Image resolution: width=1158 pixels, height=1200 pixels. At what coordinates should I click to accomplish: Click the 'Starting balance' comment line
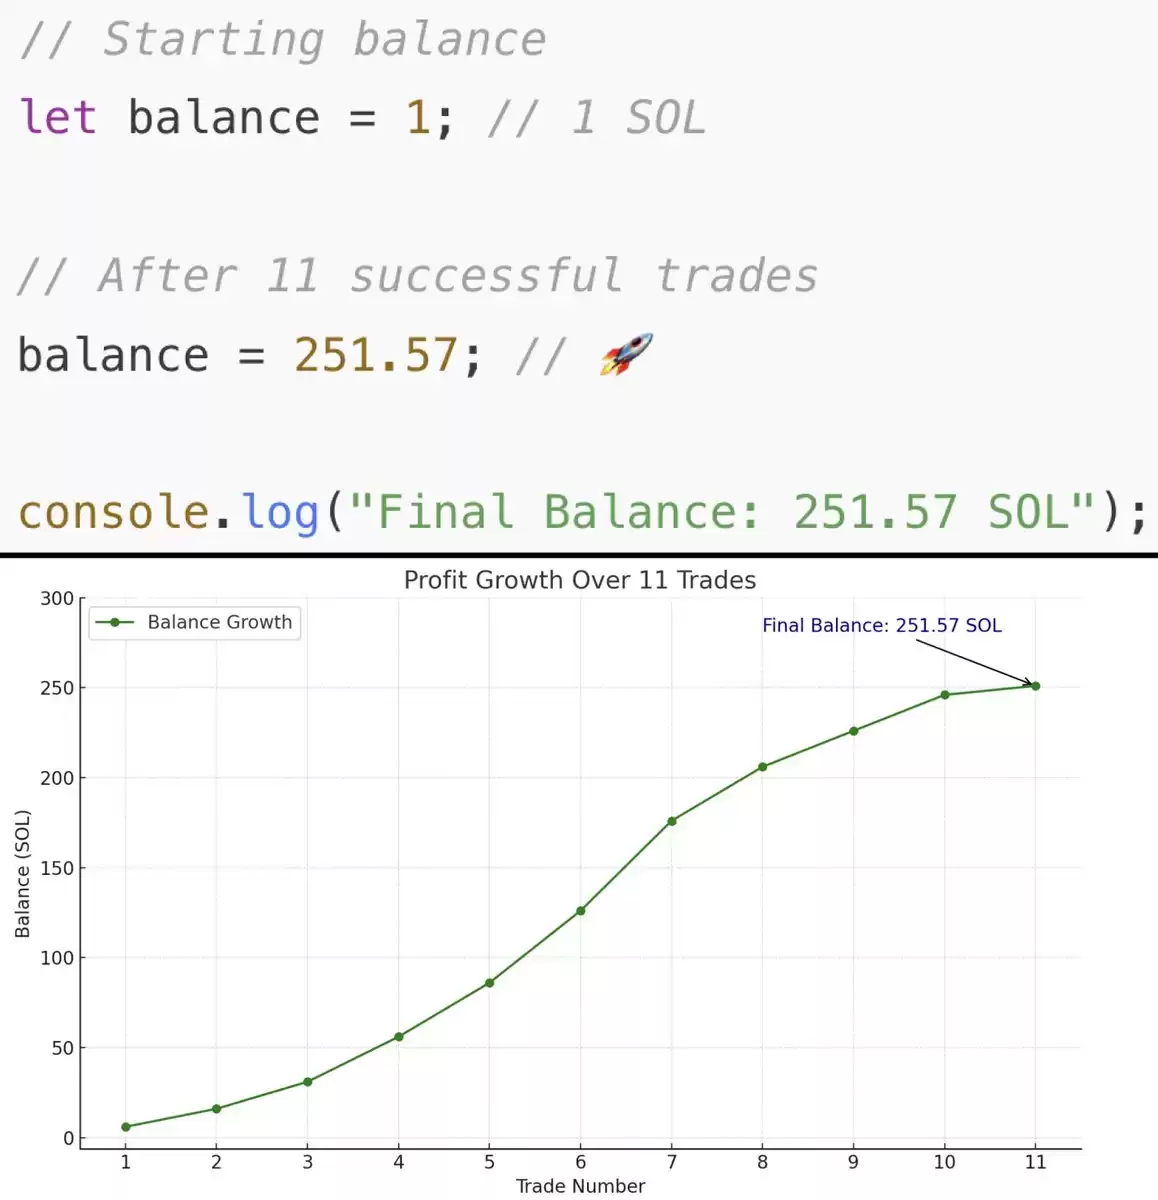pos(283,39)
